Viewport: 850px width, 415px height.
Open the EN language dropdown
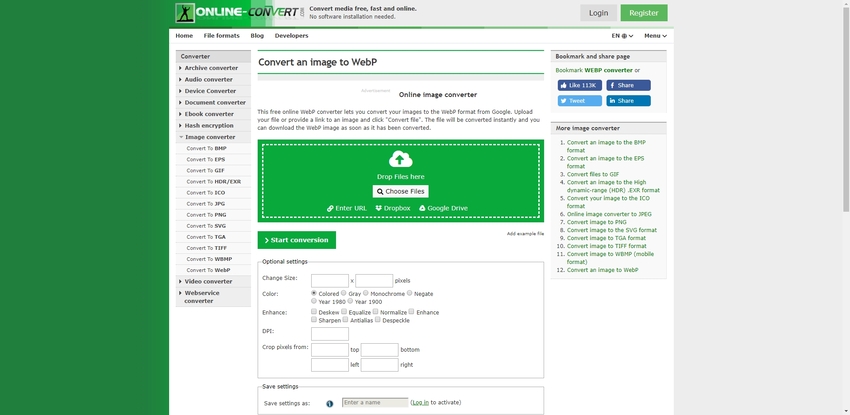[x=619, y=36]
